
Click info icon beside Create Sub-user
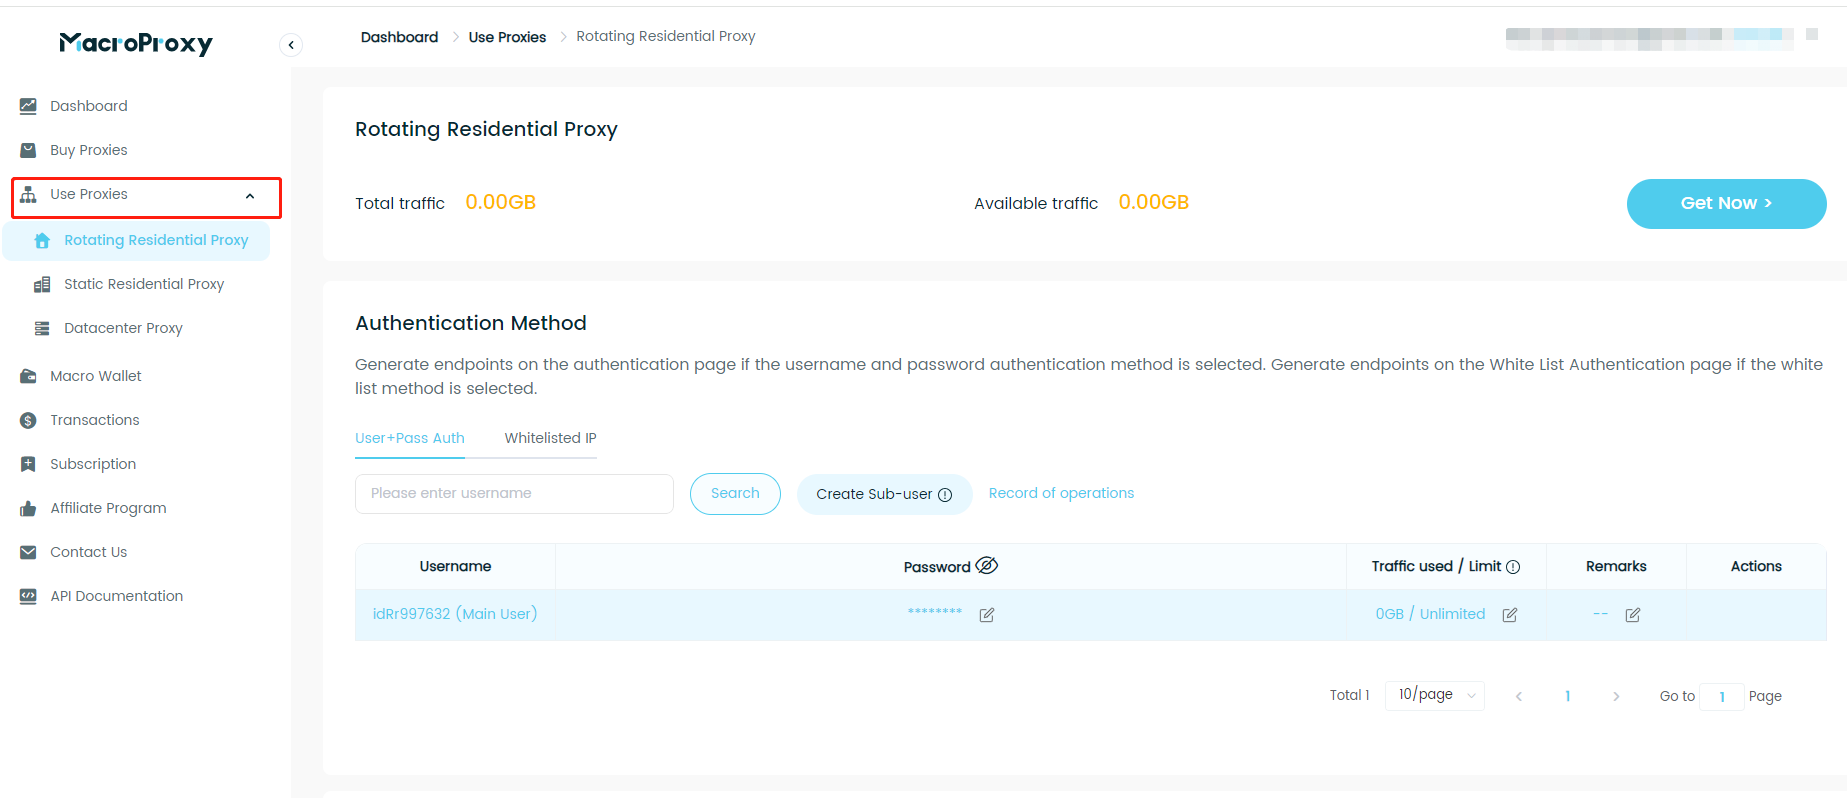945,495
